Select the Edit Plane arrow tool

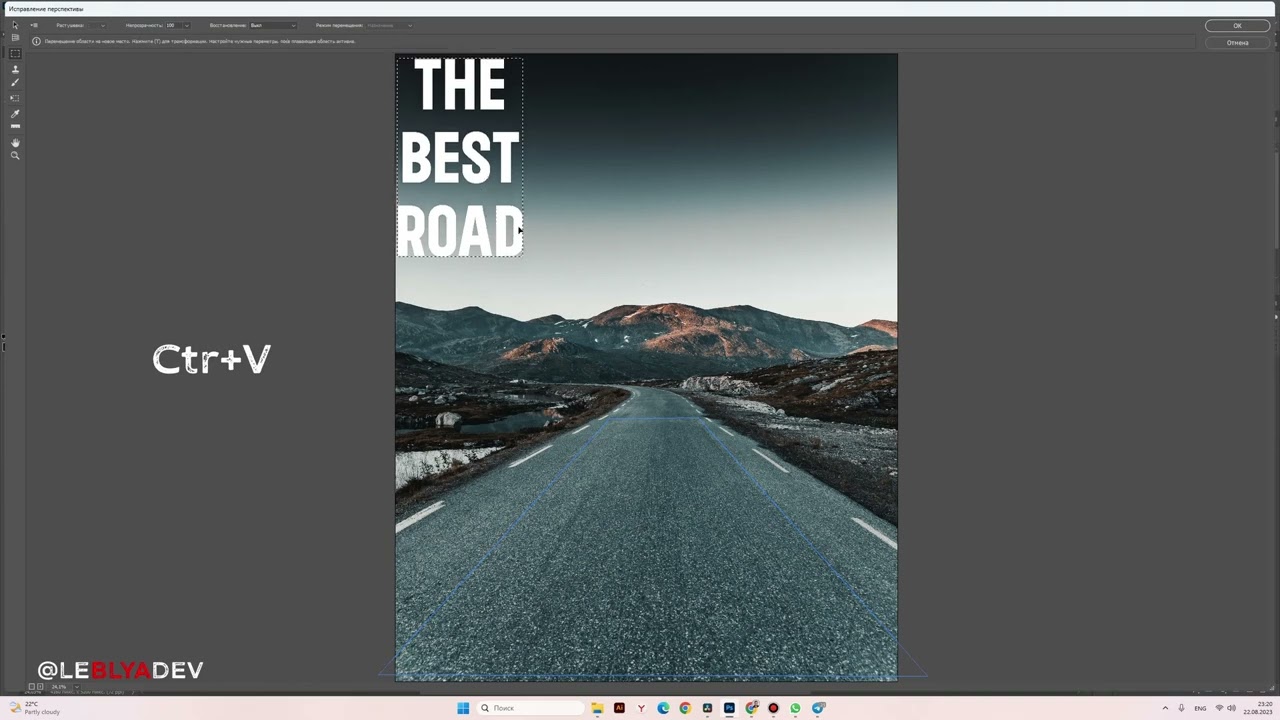(x=15, y=25)
